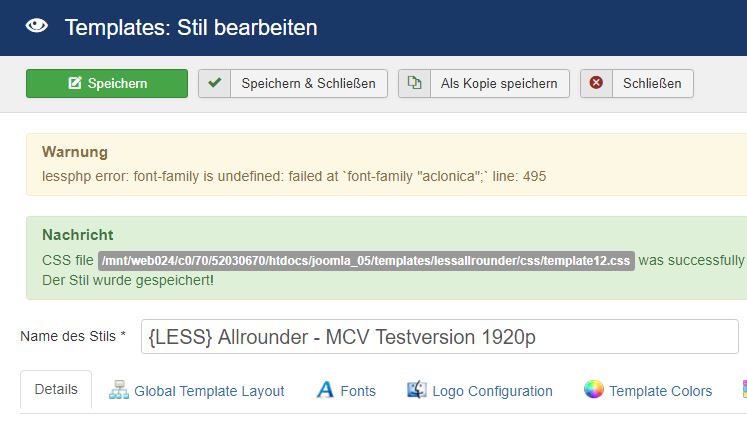Screen dimensions: 747x435
Task: Save the style with Speichern button
Action: (107, 83)
